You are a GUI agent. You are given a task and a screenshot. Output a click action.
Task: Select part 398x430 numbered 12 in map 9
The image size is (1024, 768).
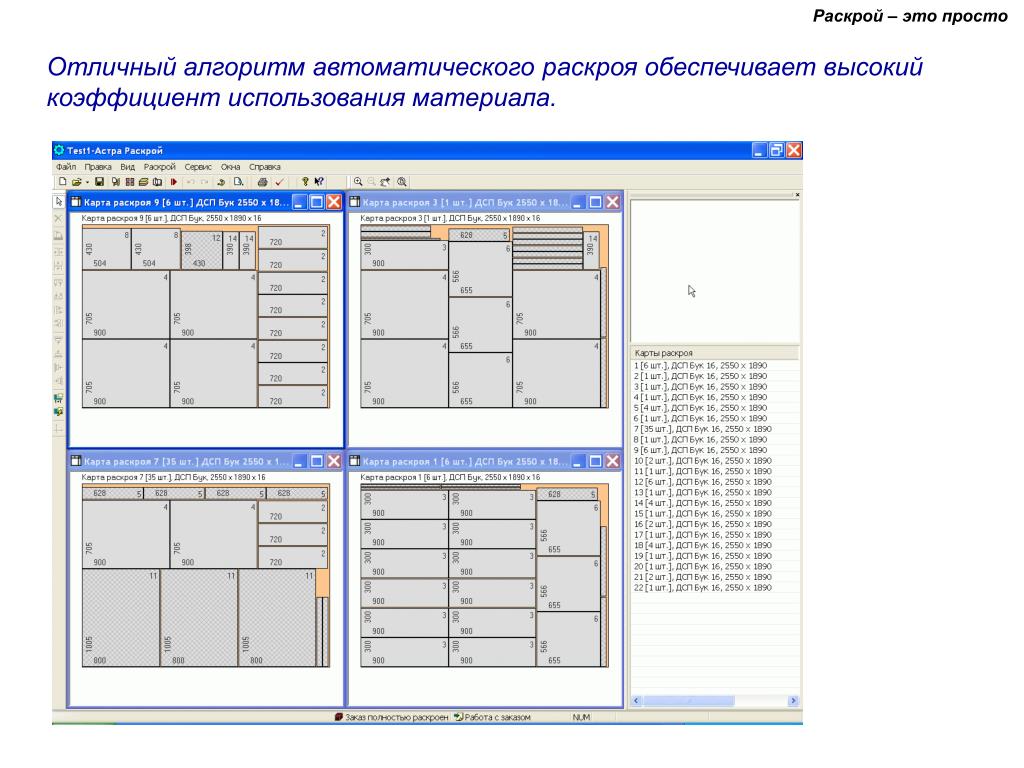tap(202, 251)
